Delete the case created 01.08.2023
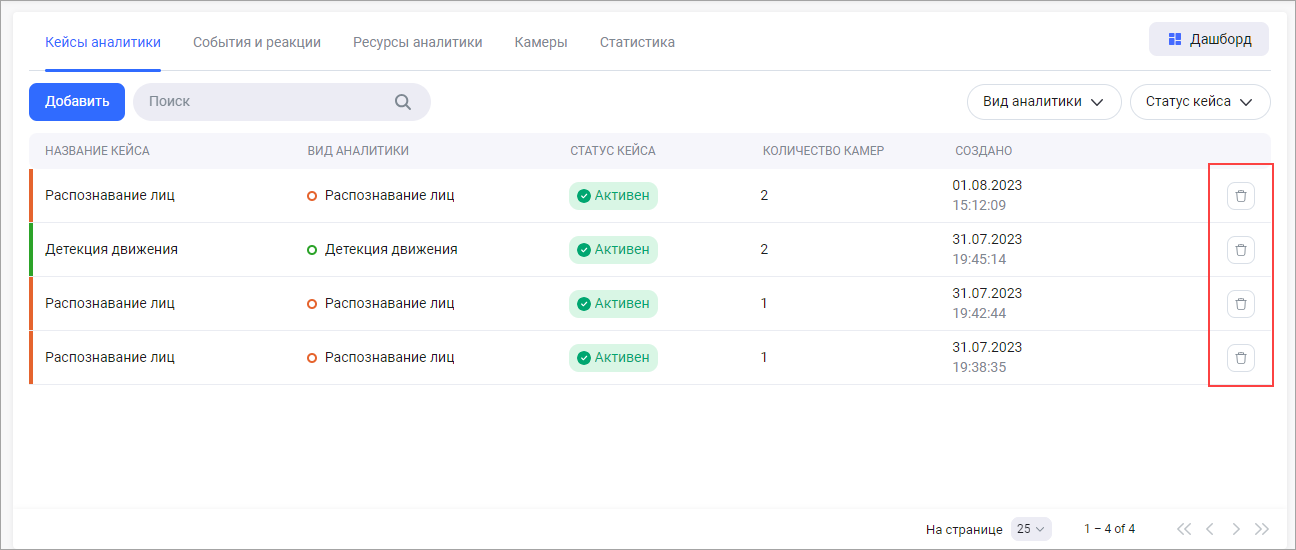 pyautogui.click(x=1240, y=196)
